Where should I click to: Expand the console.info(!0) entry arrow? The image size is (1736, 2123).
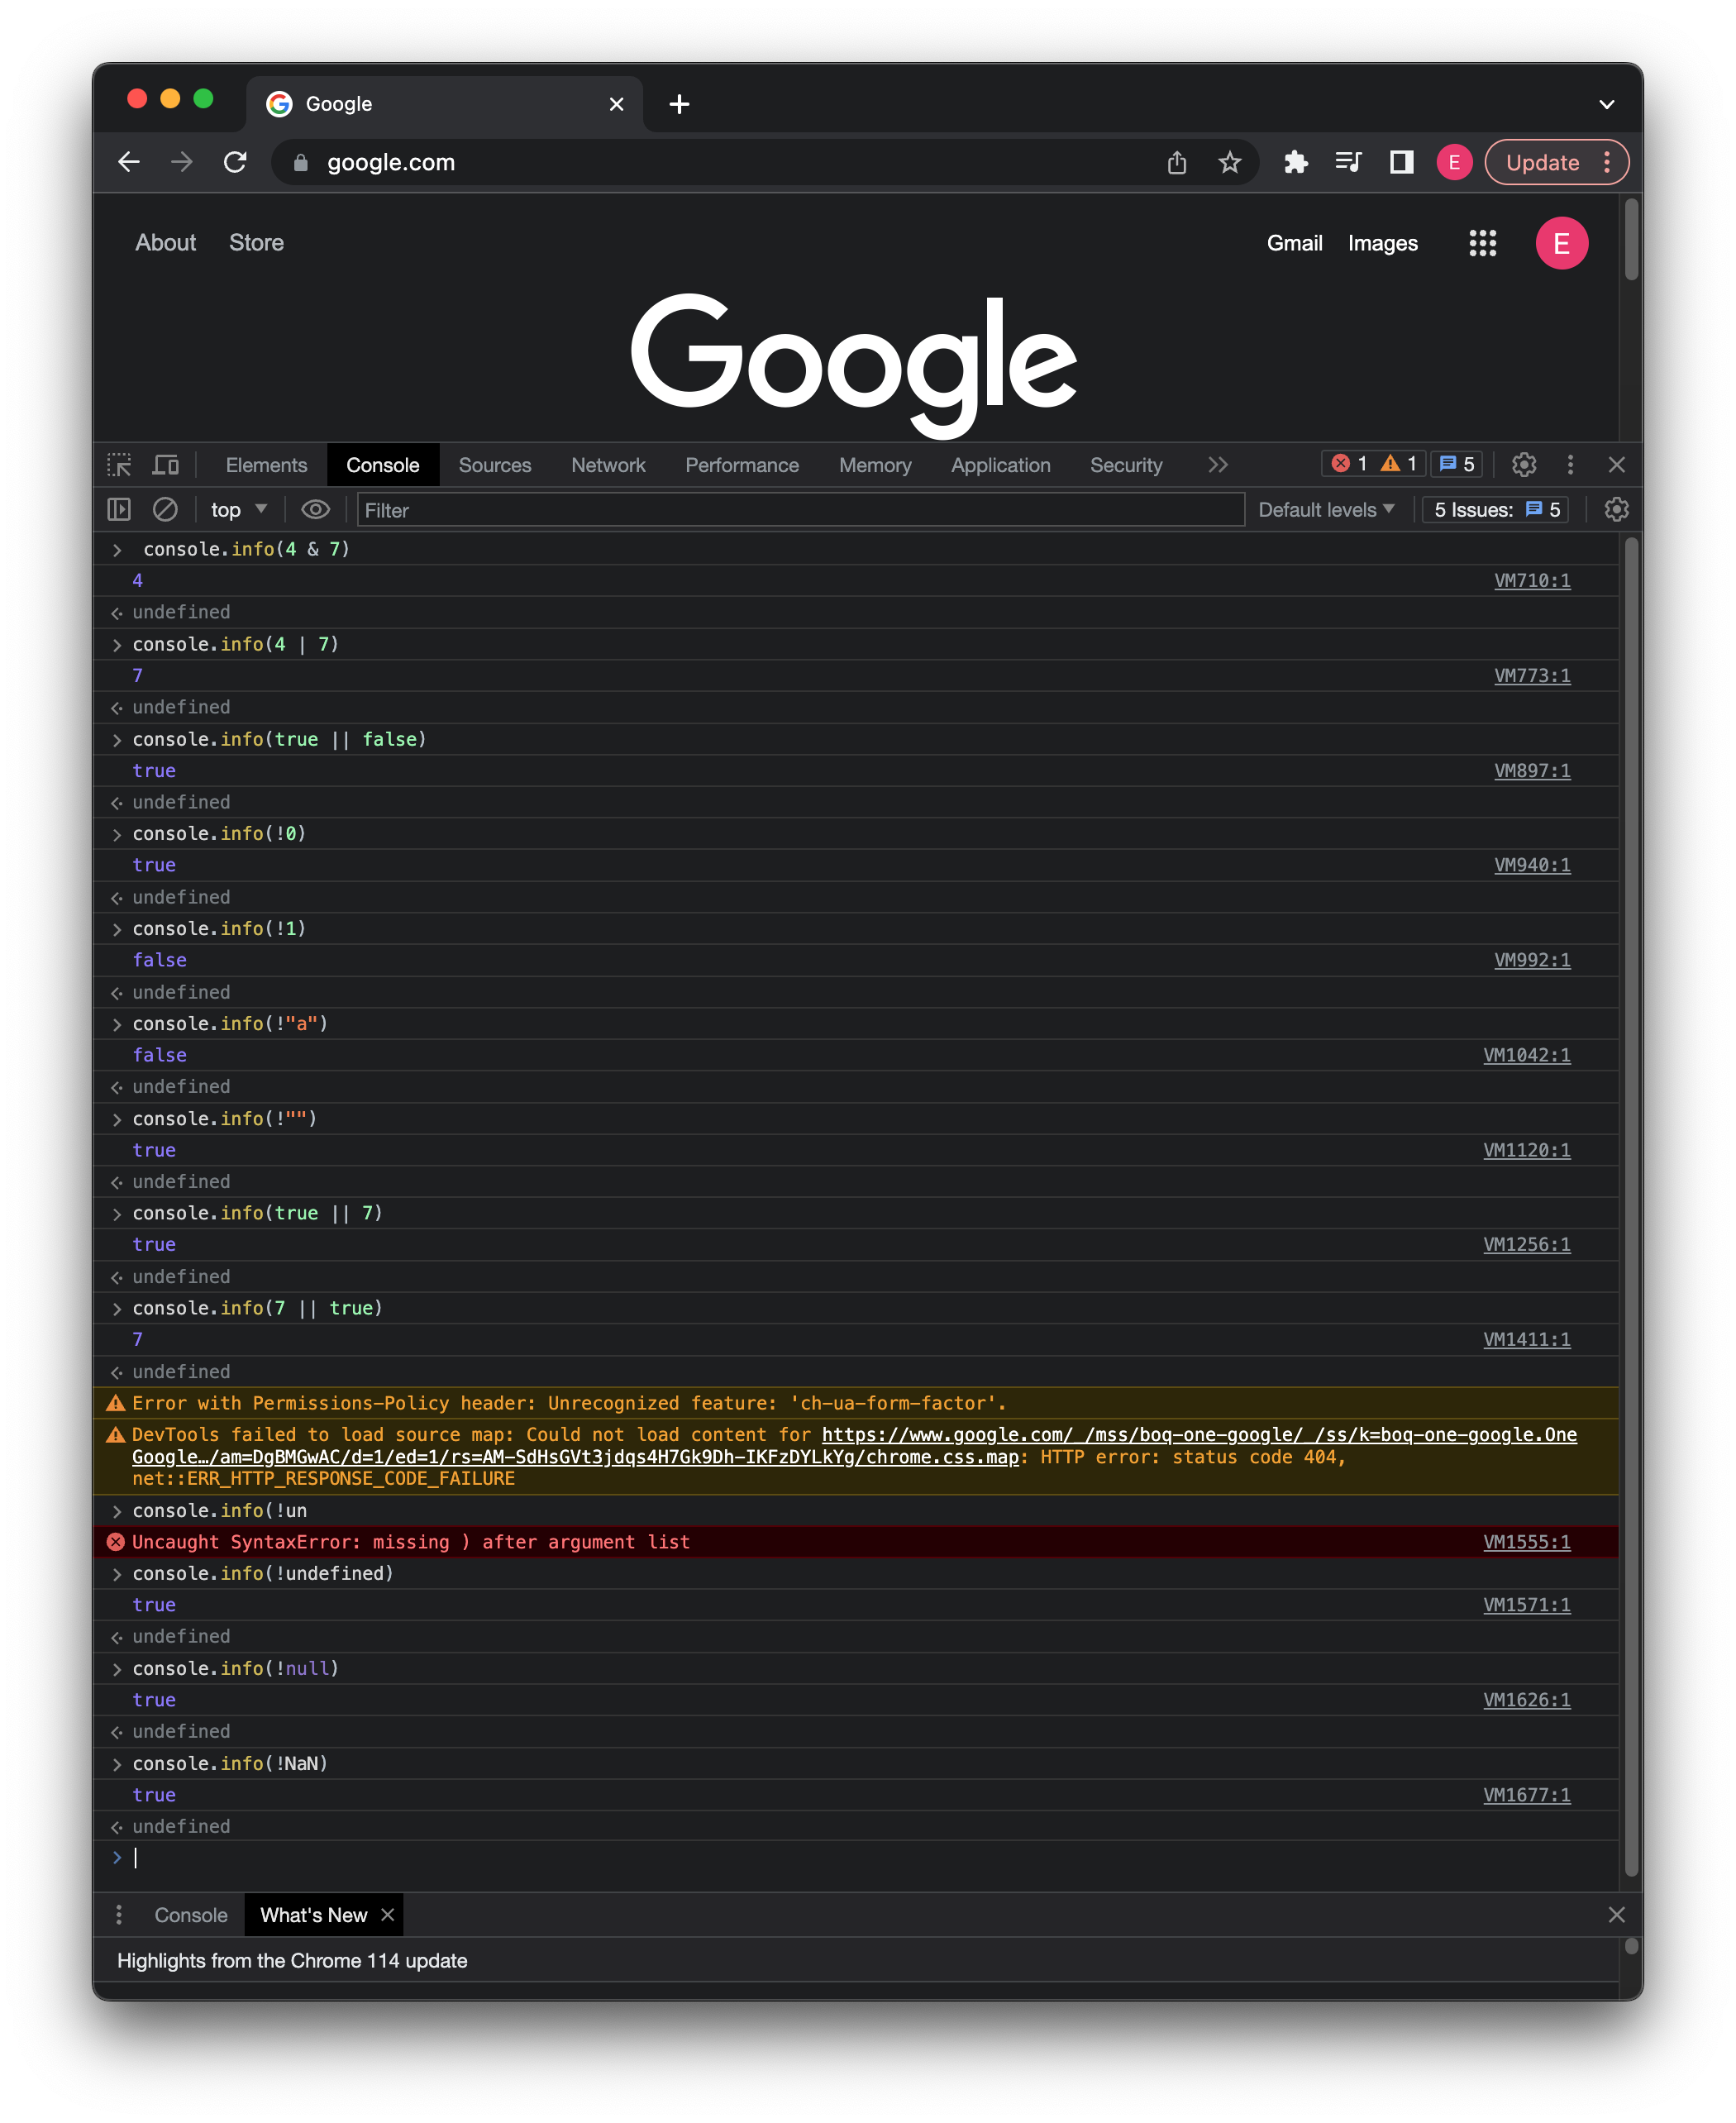click(x=117, y=834)
